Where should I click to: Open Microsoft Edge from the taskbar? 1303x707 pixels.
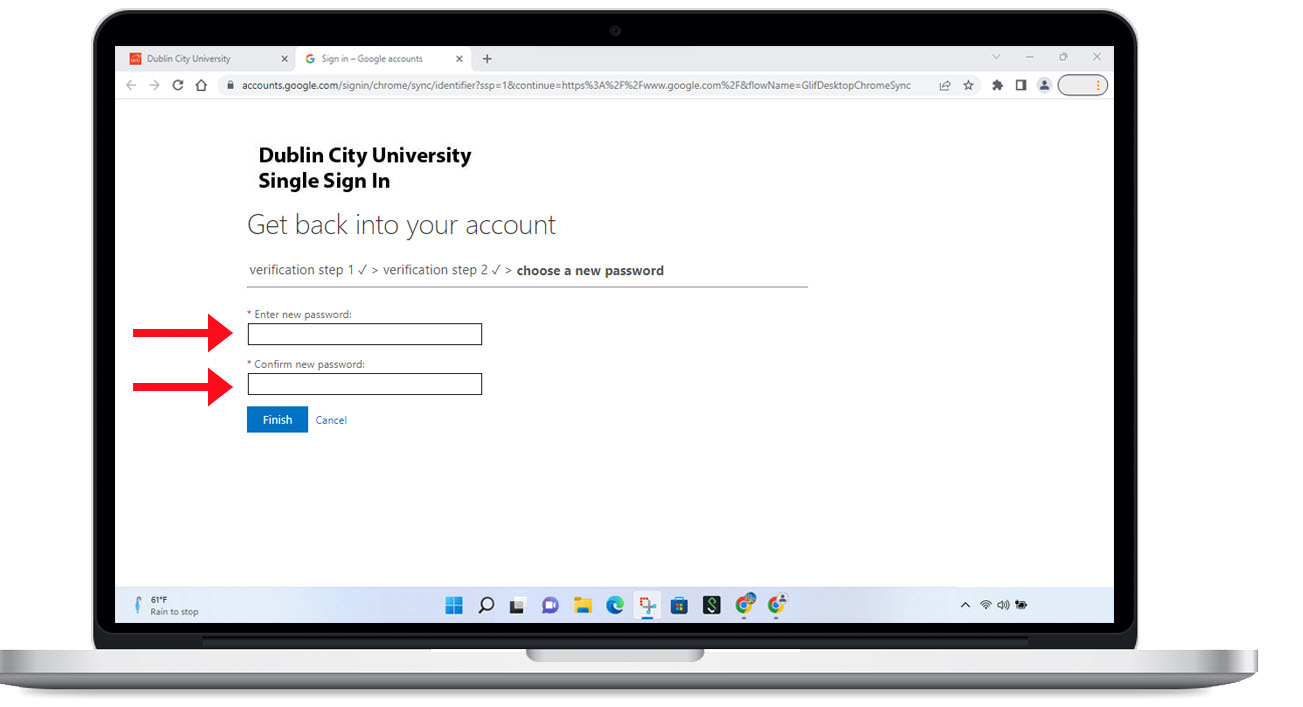tap(615, 605)
